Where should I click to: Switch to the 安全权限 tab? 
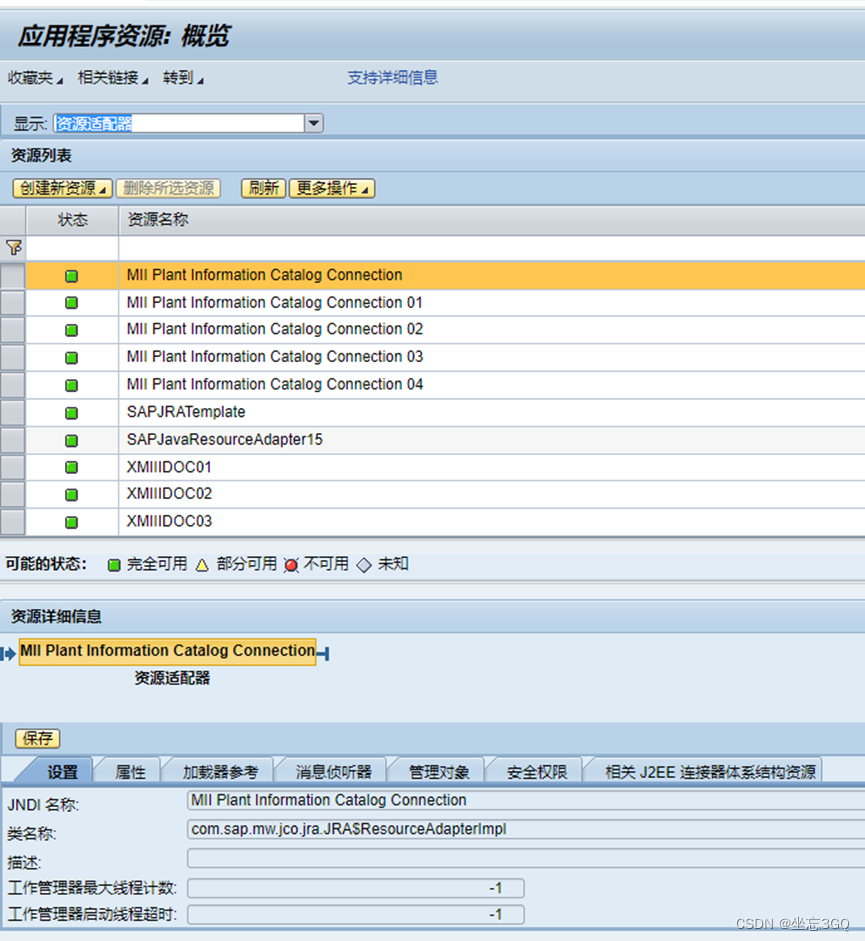tap(534, 770)
